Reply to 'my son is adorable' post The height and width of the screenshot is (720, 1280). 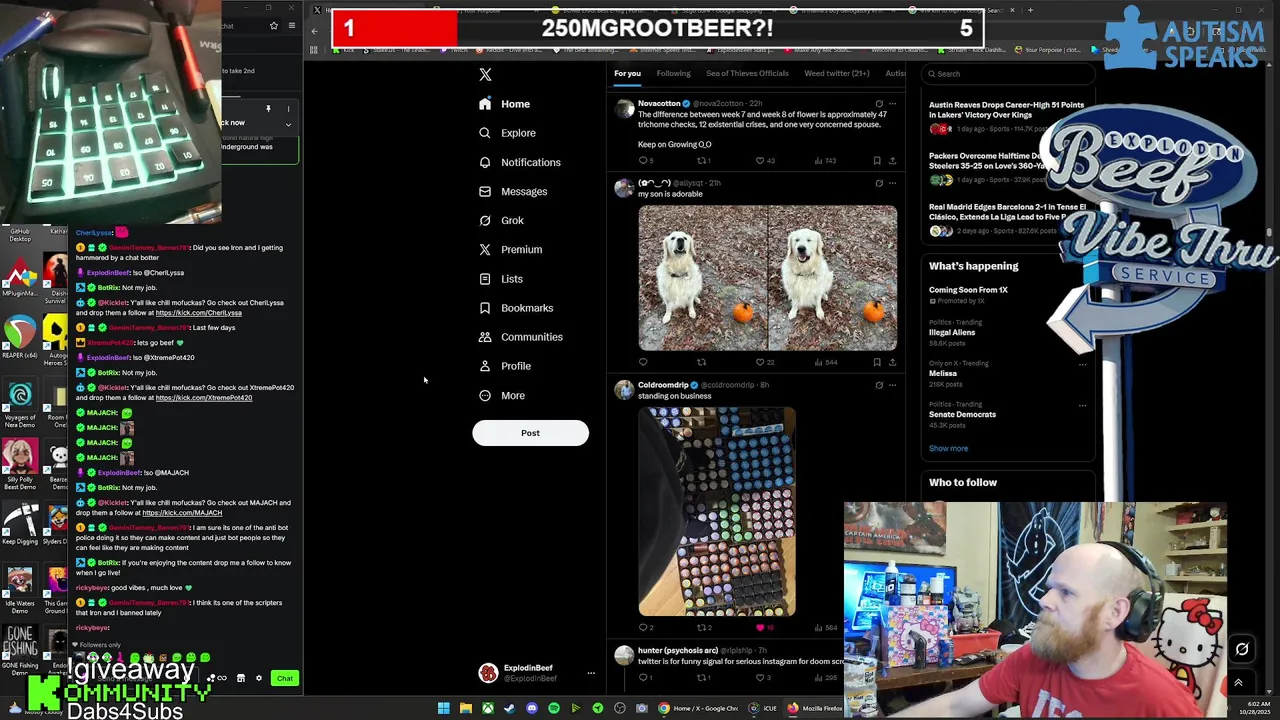(x=643, y=362)
